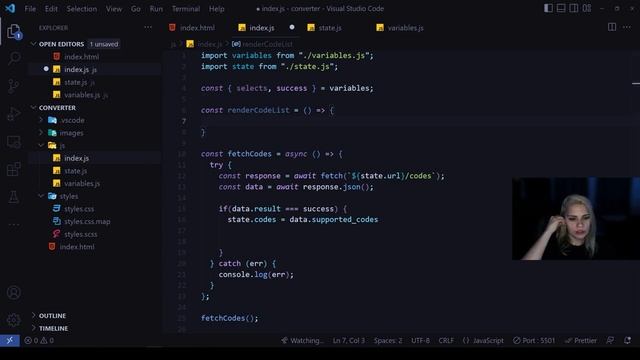Open the Terminal menu
Screen dimensions: 640x360
point(186,9)
